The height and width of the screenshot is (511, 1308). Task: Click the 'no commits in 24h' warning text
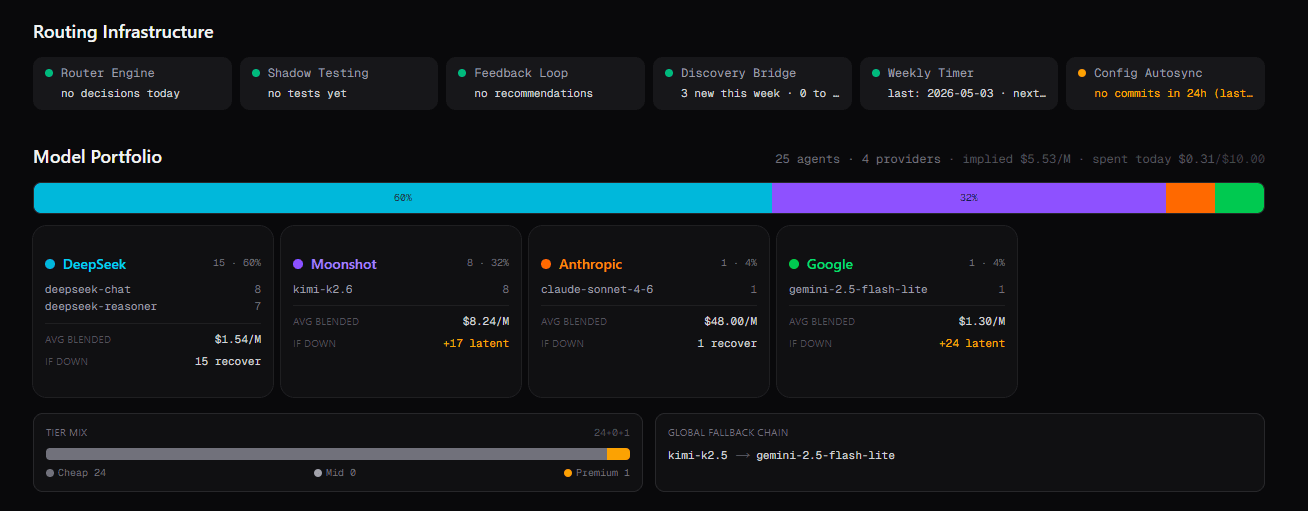click(1174, 93)
